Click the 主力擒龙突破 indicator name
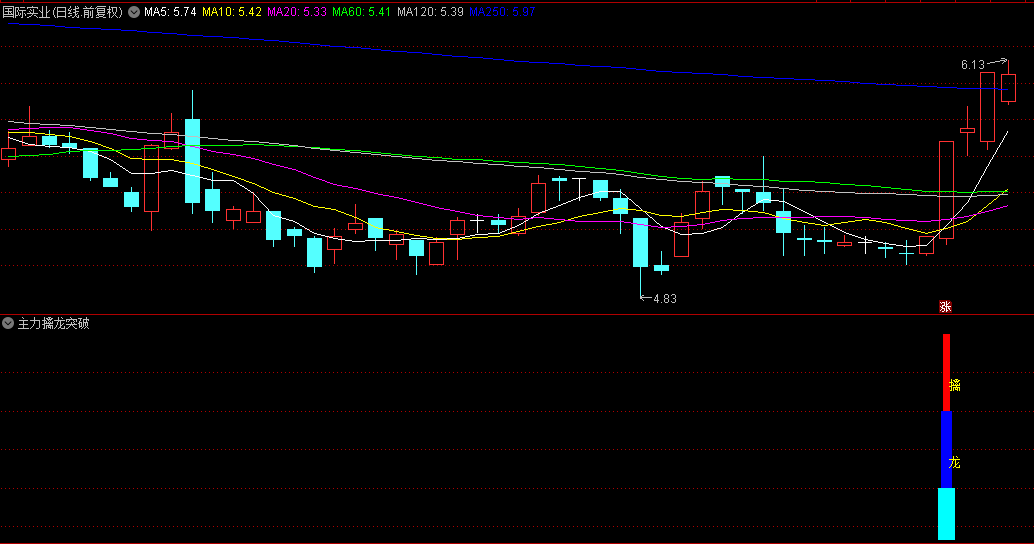 pyautogui.click(x=53, y=323)
